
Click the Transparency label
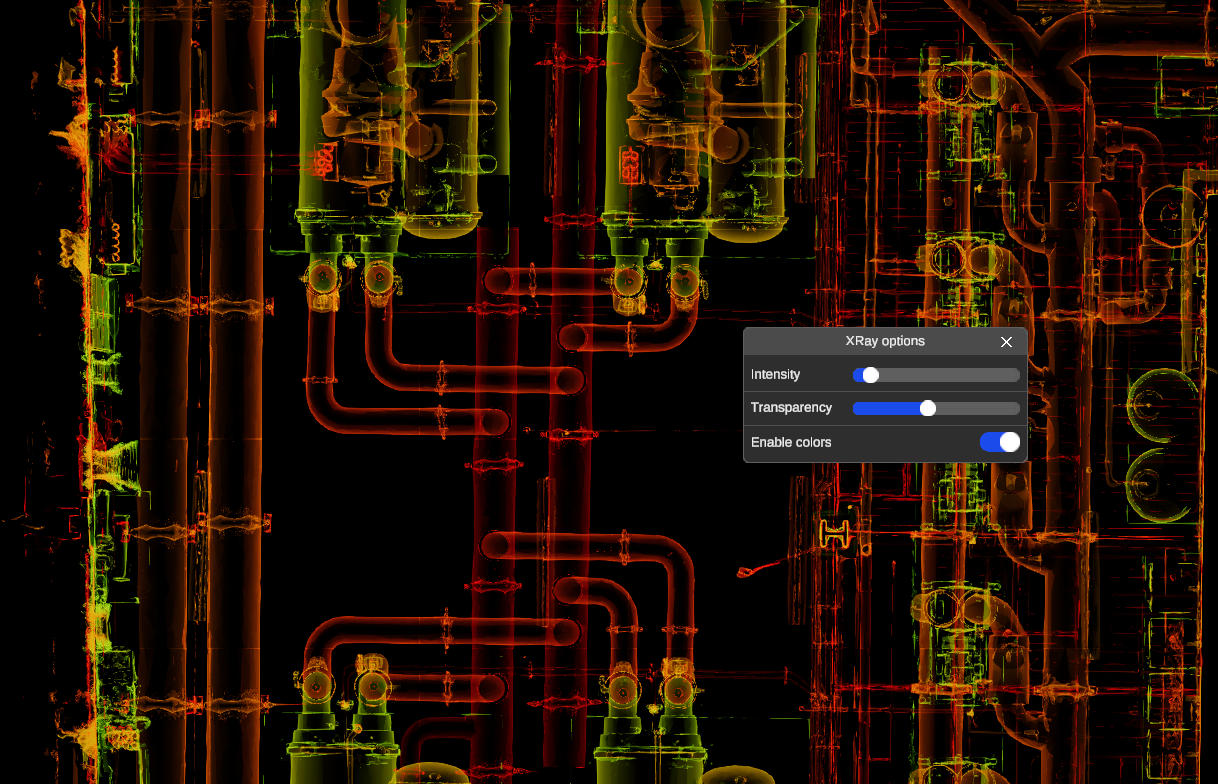point(791,408)
